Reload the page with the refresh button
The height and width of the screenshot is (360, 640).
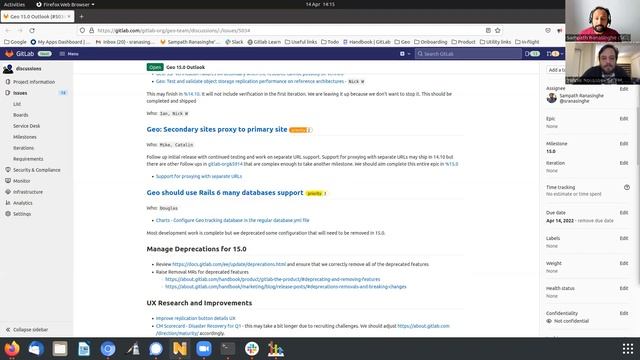(32, 31)
